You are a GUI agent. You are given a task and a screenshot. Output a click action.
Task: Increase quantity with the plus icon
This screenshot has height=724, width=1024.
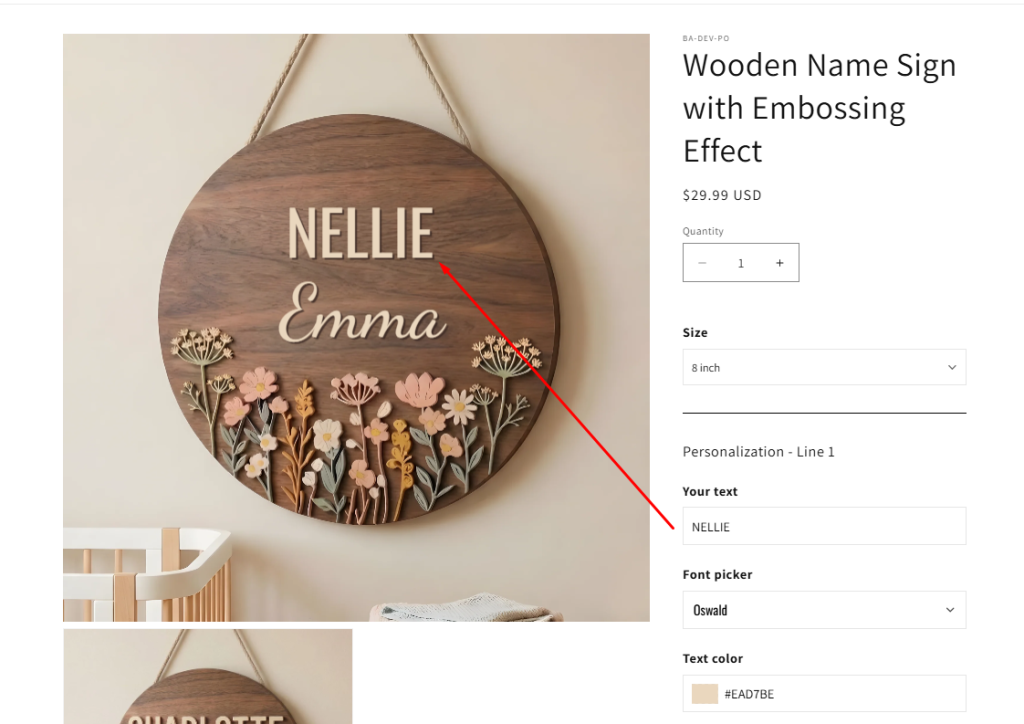(779, 263)
